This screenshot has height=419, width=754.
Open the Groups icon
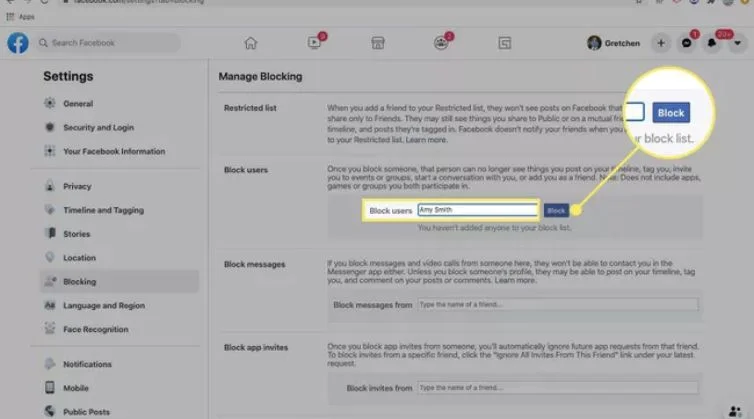[x=441, y=43]
